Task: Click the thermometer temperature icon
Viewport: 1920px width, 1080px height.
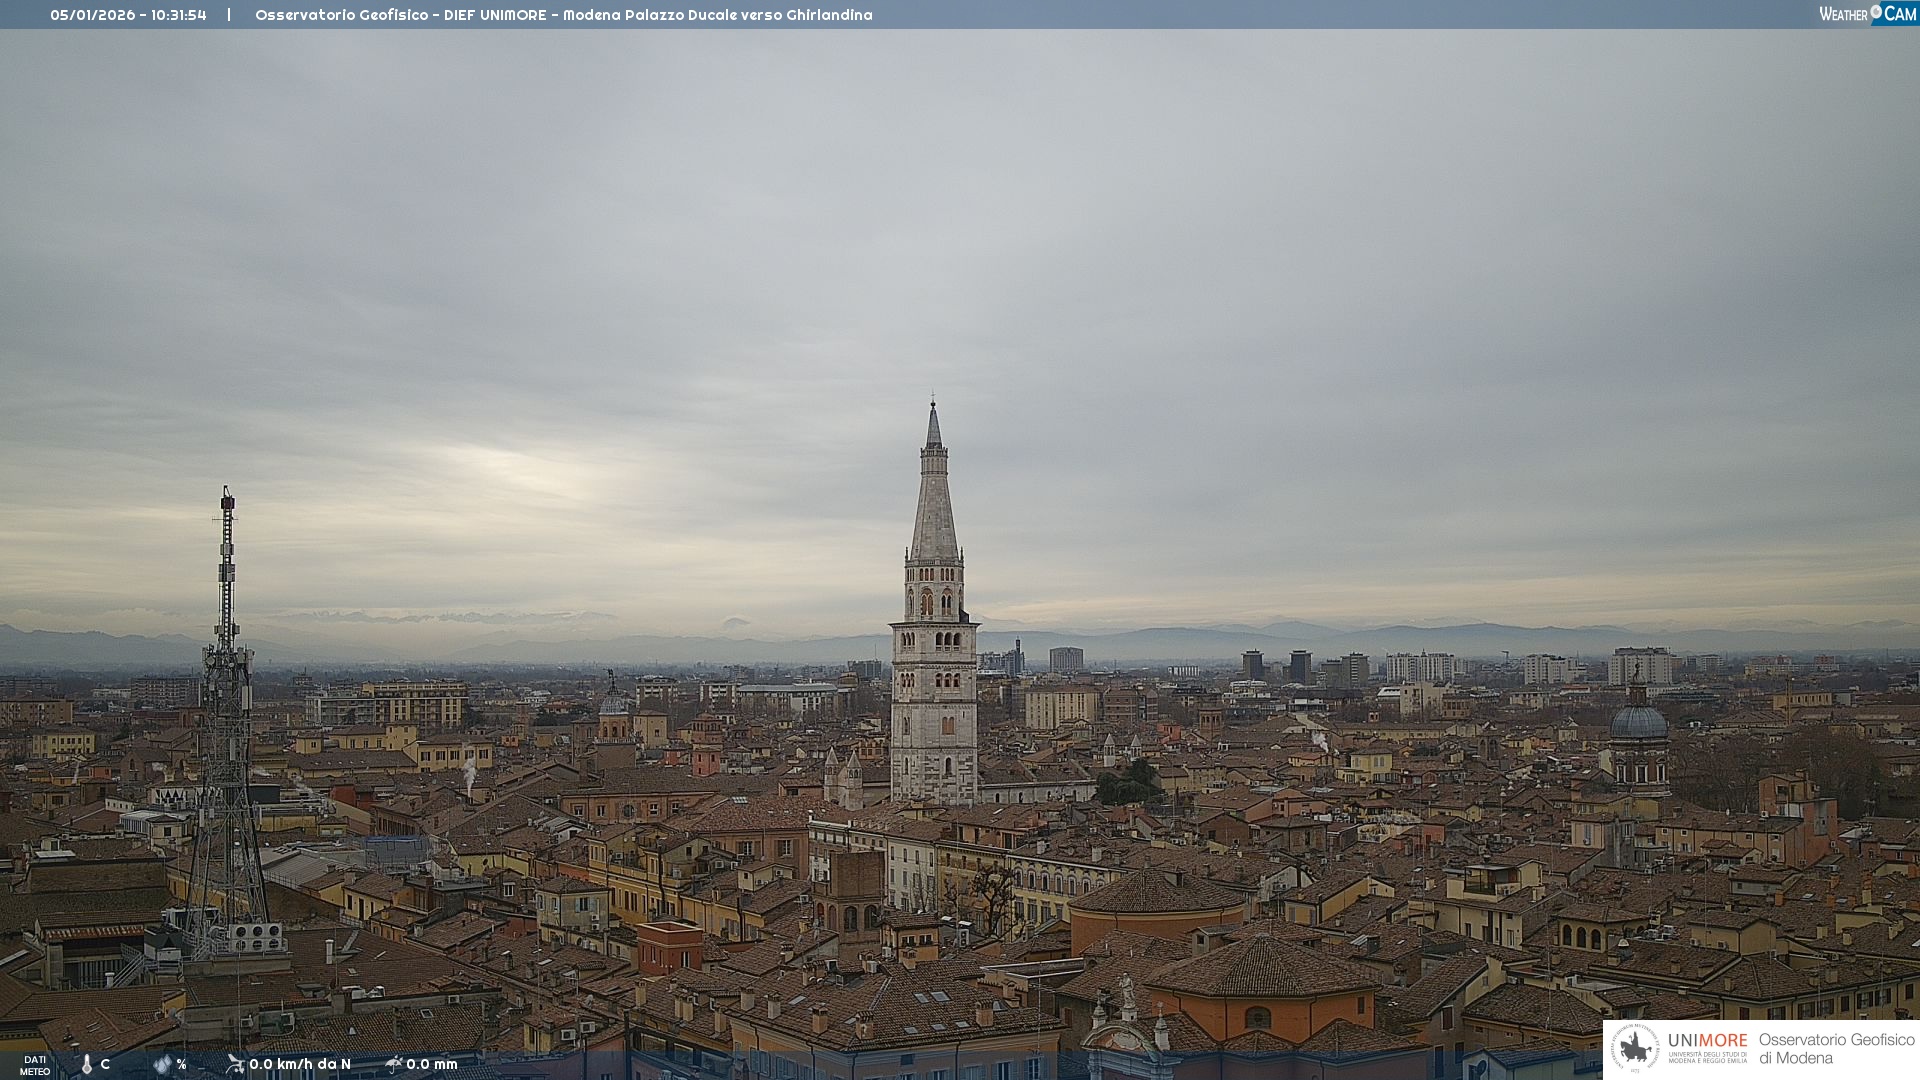Action: tap(87, 1064)
